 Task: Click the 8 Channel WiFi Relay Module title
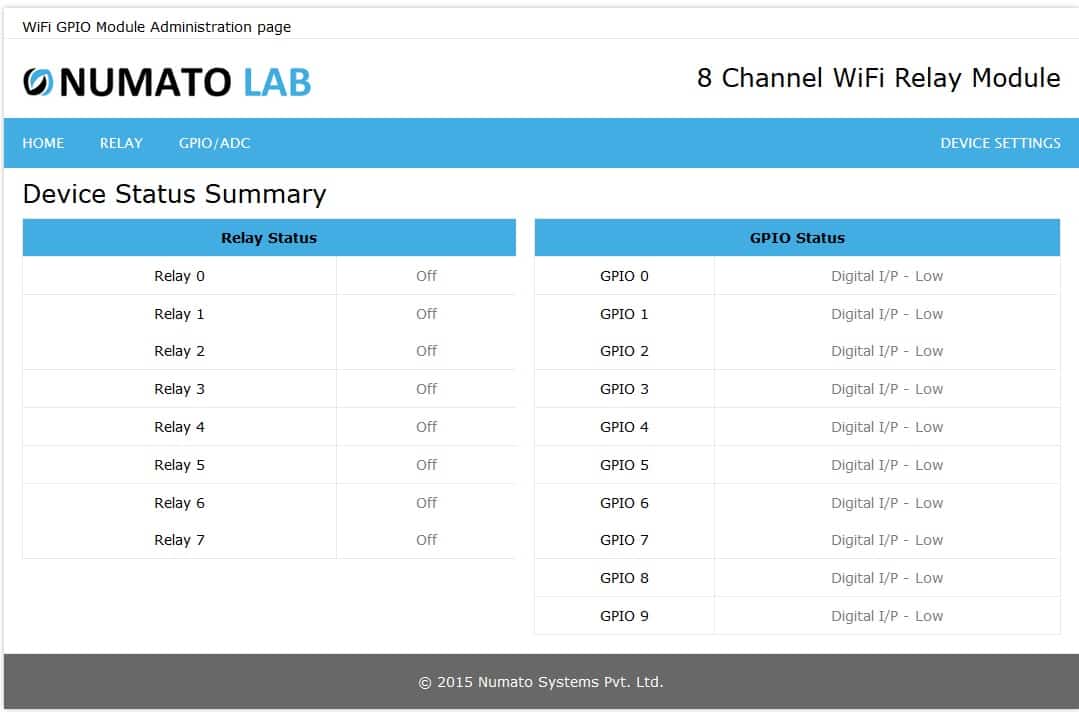coord(878,78)
